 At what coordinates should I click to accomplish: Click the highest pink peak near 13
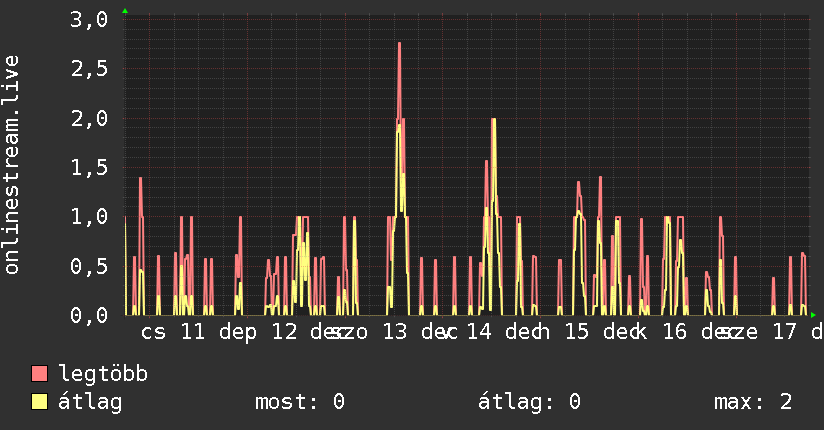399,44
